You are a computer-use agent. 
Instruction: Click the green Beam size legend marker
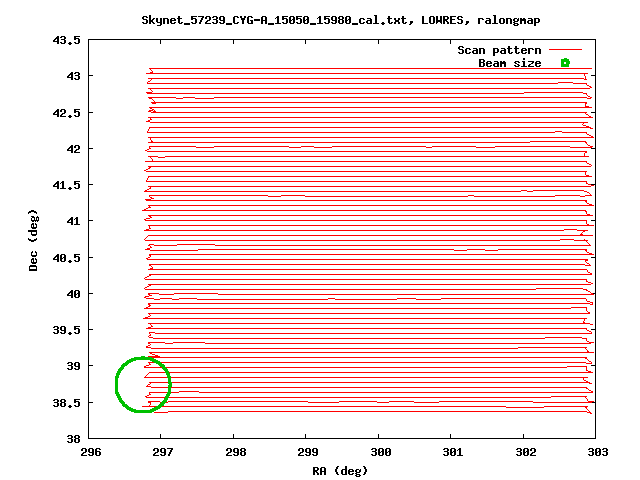[x=565, y=63]
